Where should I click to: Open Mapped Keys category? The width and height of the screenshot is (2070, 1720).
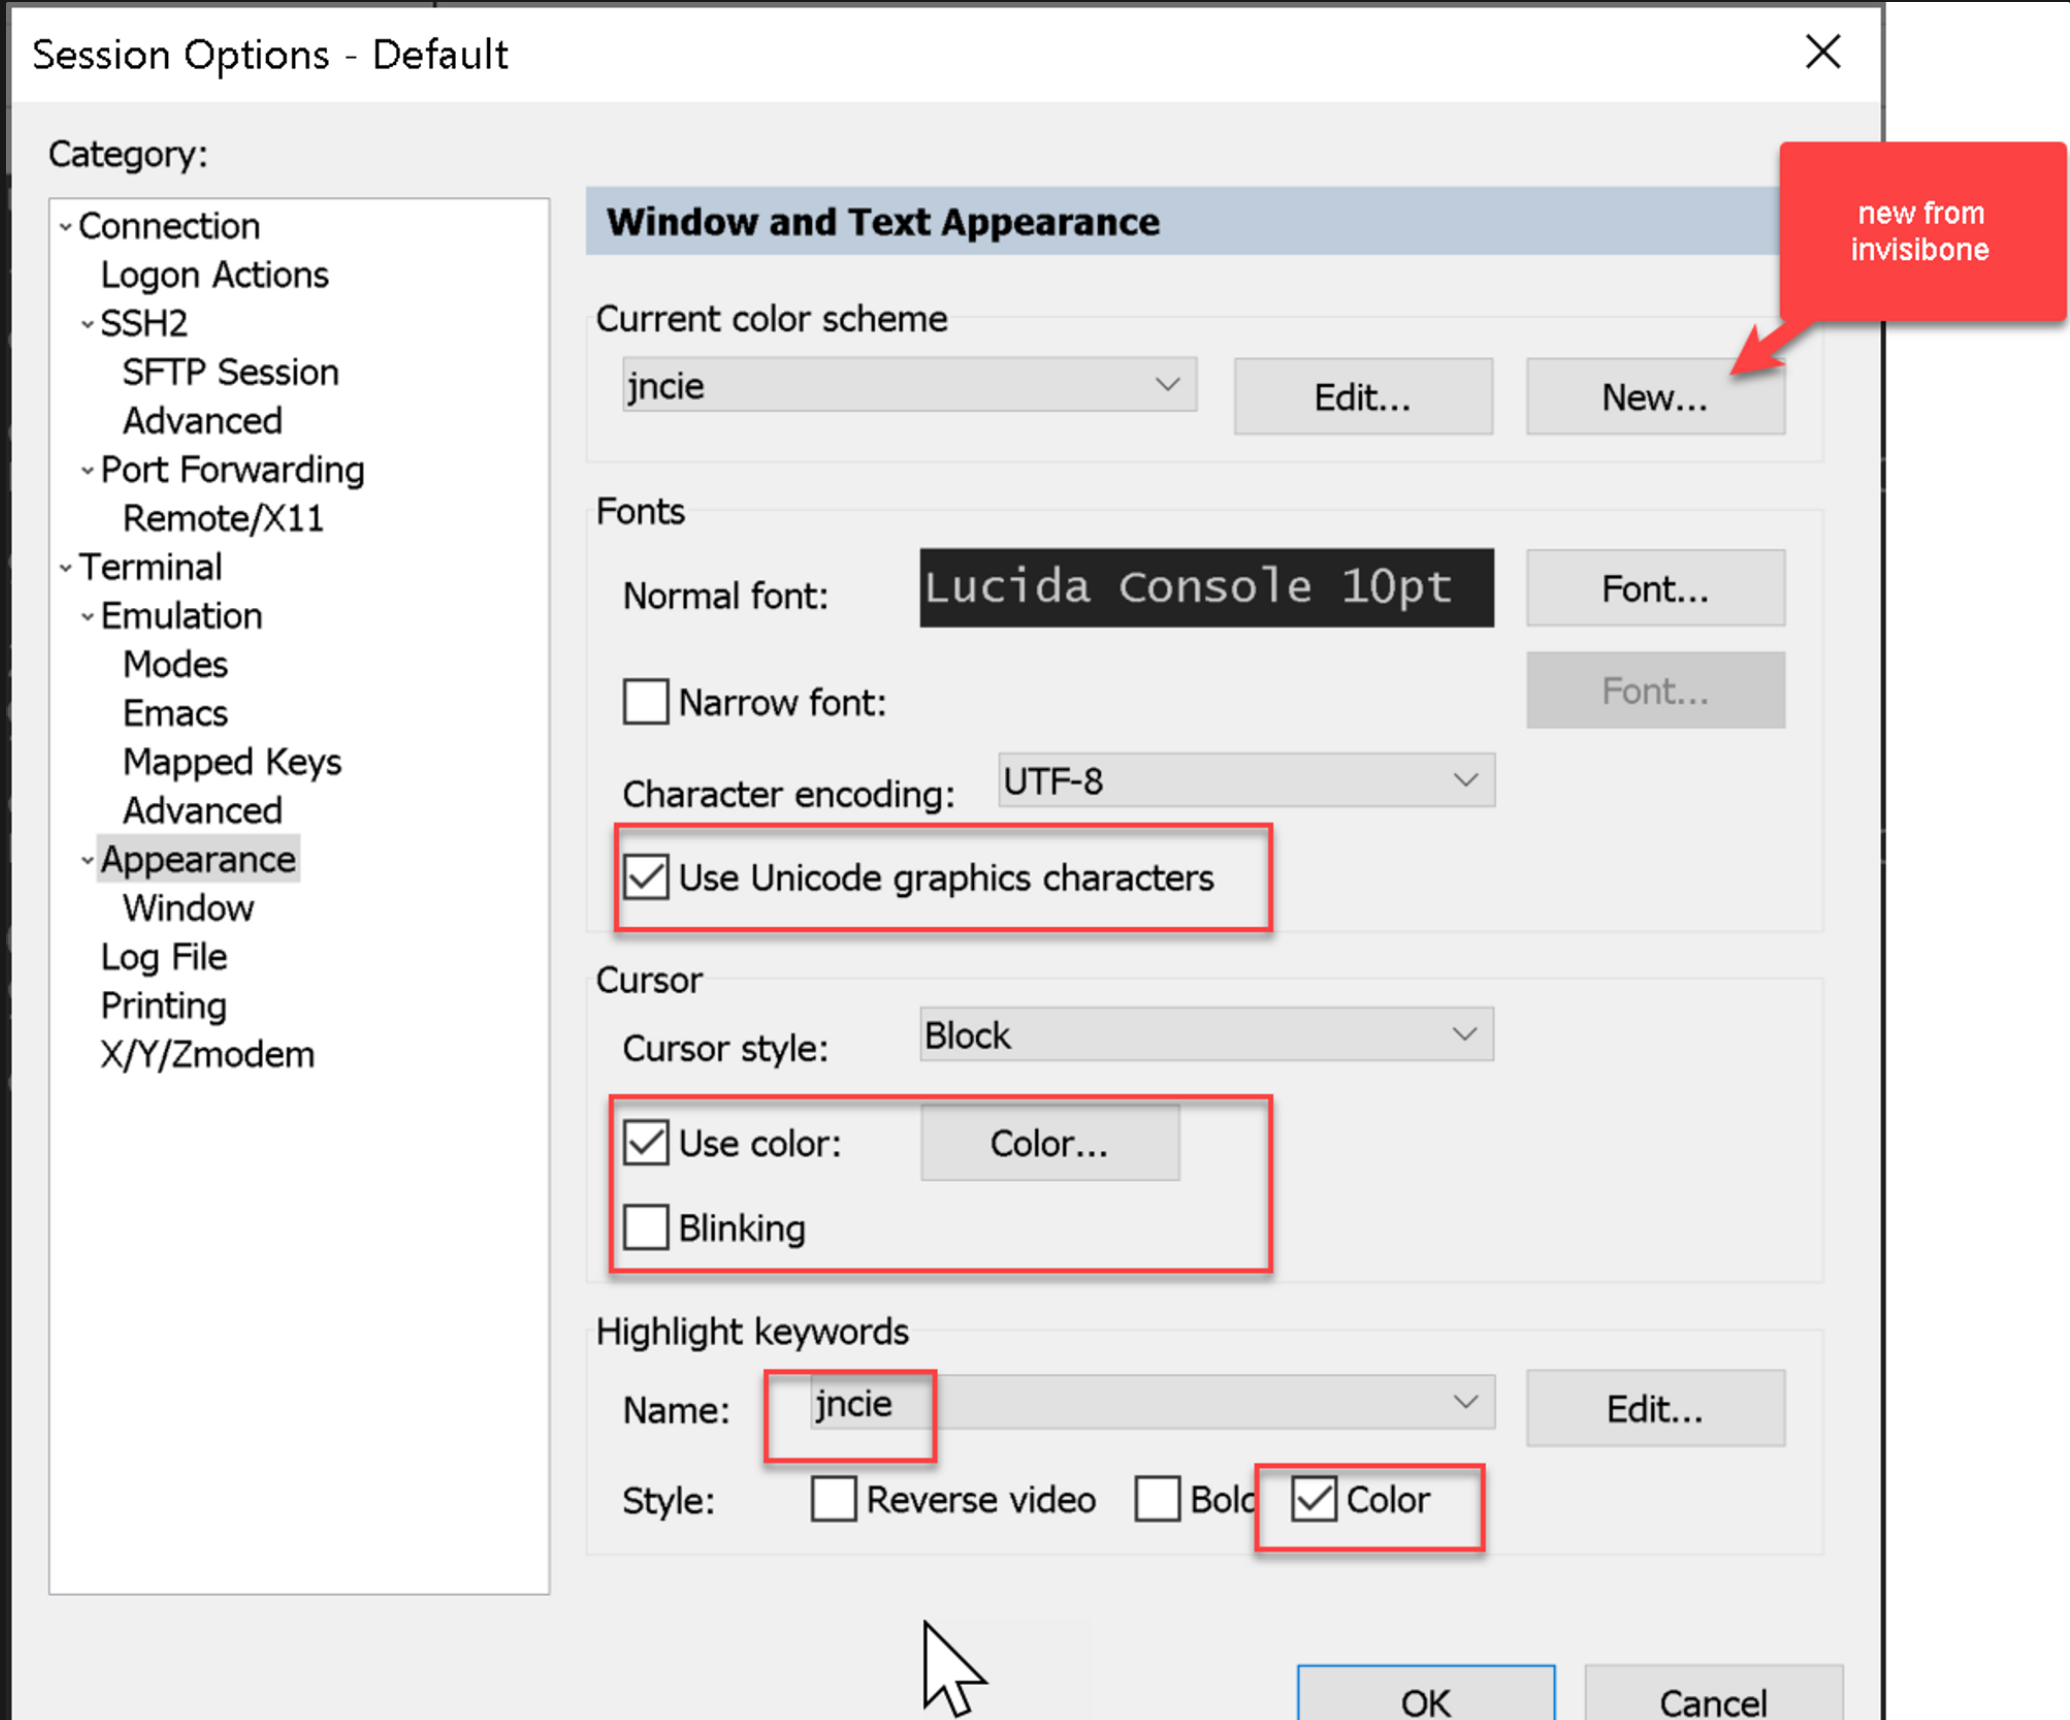(232, 763)
